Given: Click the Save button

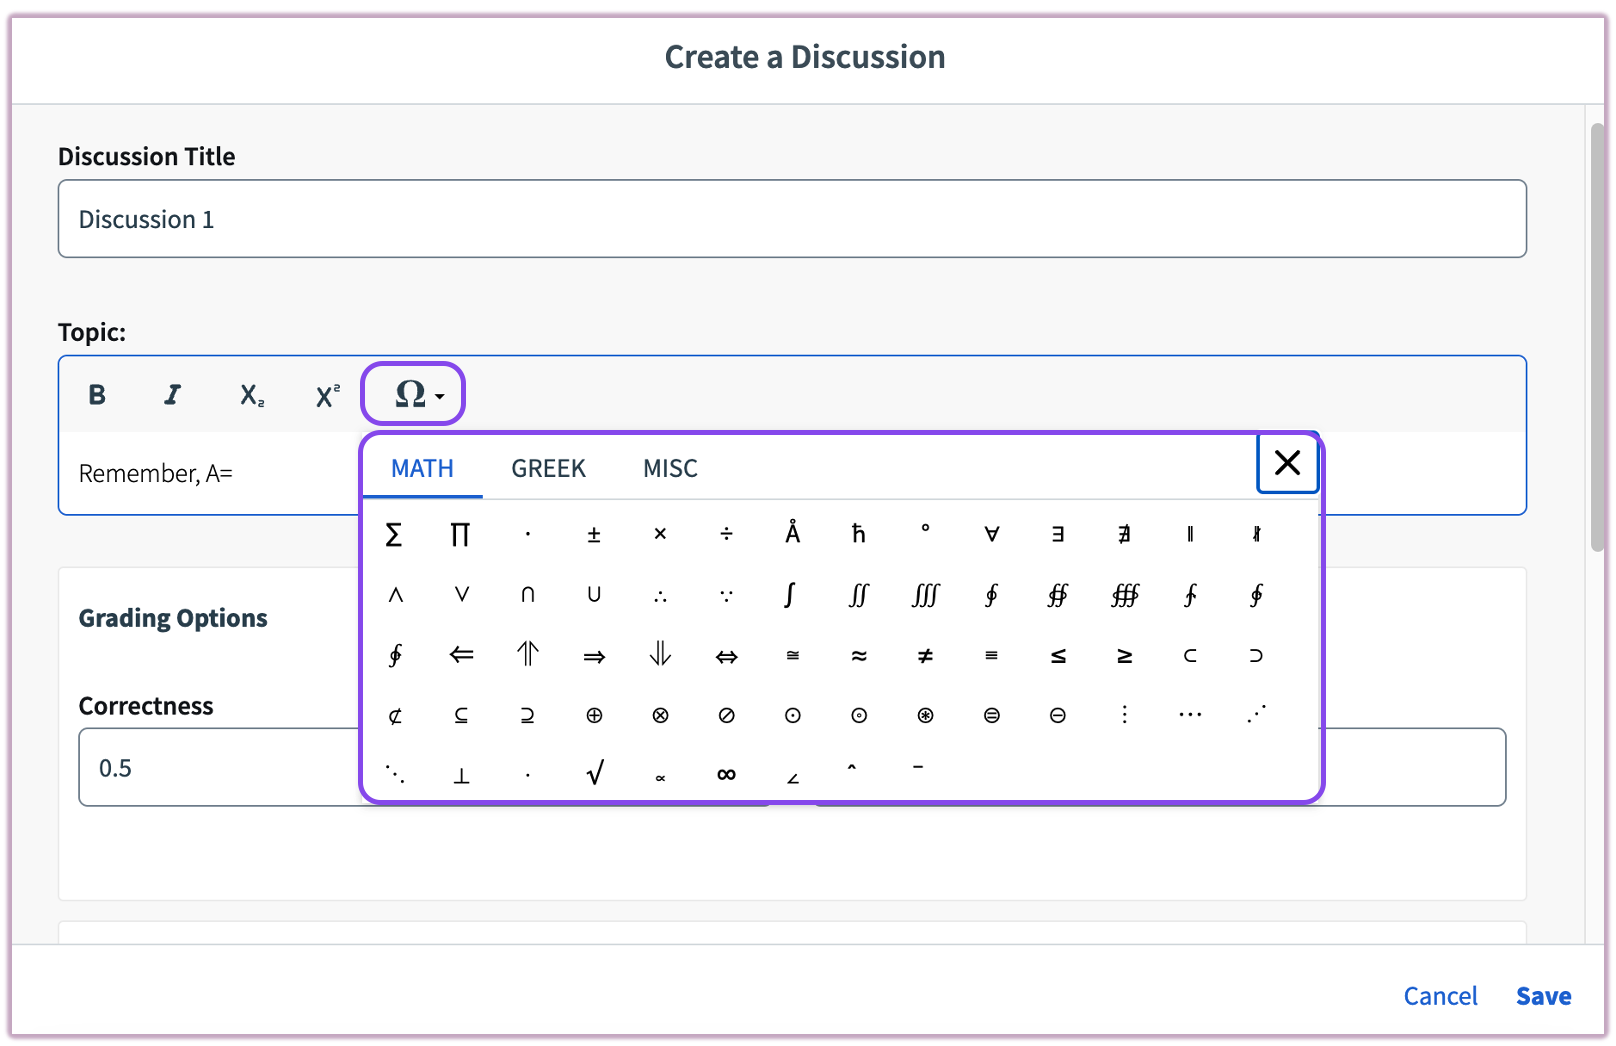Looking at the screenshot, I should click(x=1543, y=996).
